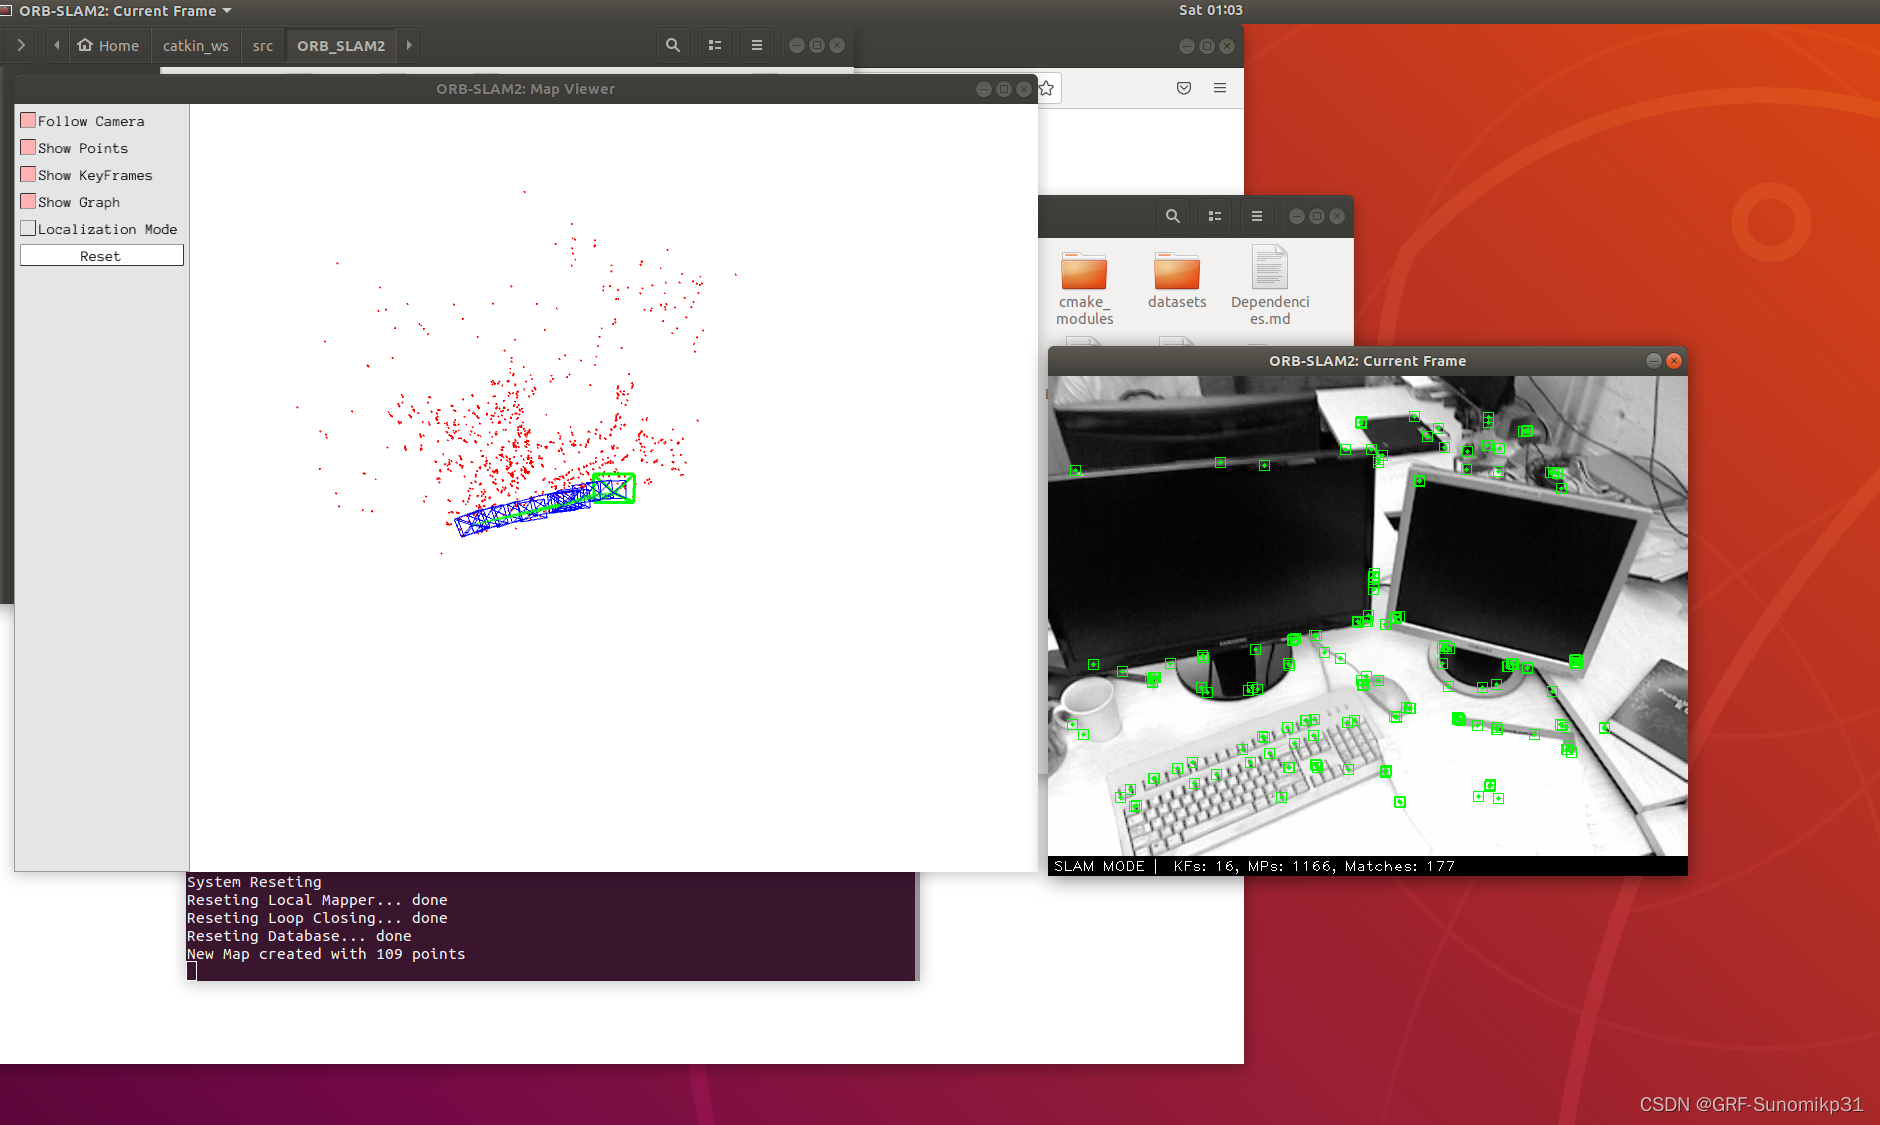
Task: Click the bookmark star icon in browser
Action: click(1046, 88)
